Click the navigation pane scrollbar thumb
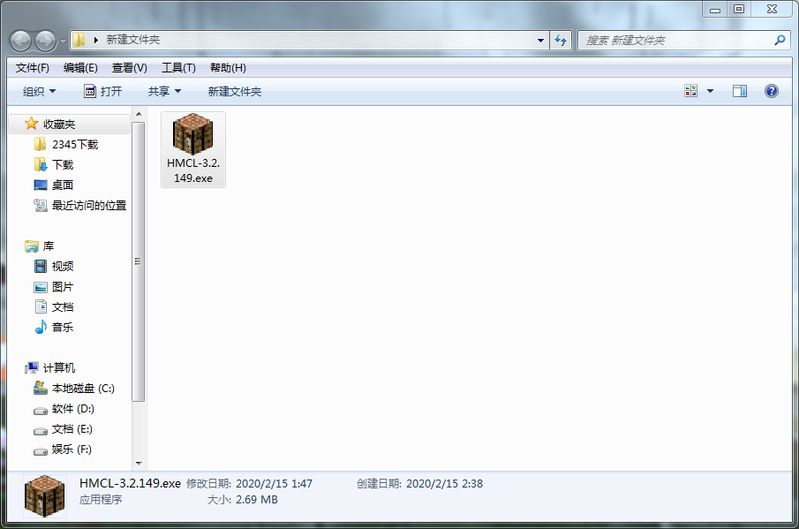The height and width of the screenshot is (529, 799). coord(138,261)
